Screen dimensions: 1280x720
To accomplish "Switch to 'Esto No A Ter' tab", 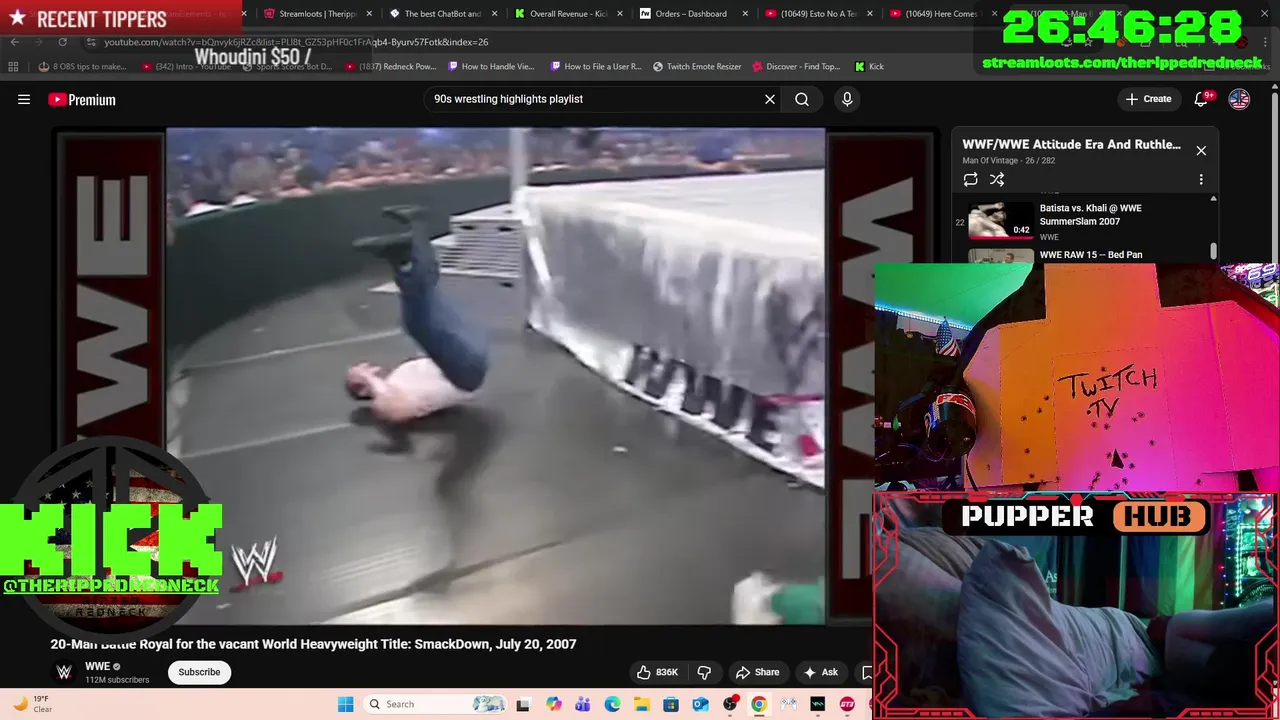I will [x=817, y=14].
